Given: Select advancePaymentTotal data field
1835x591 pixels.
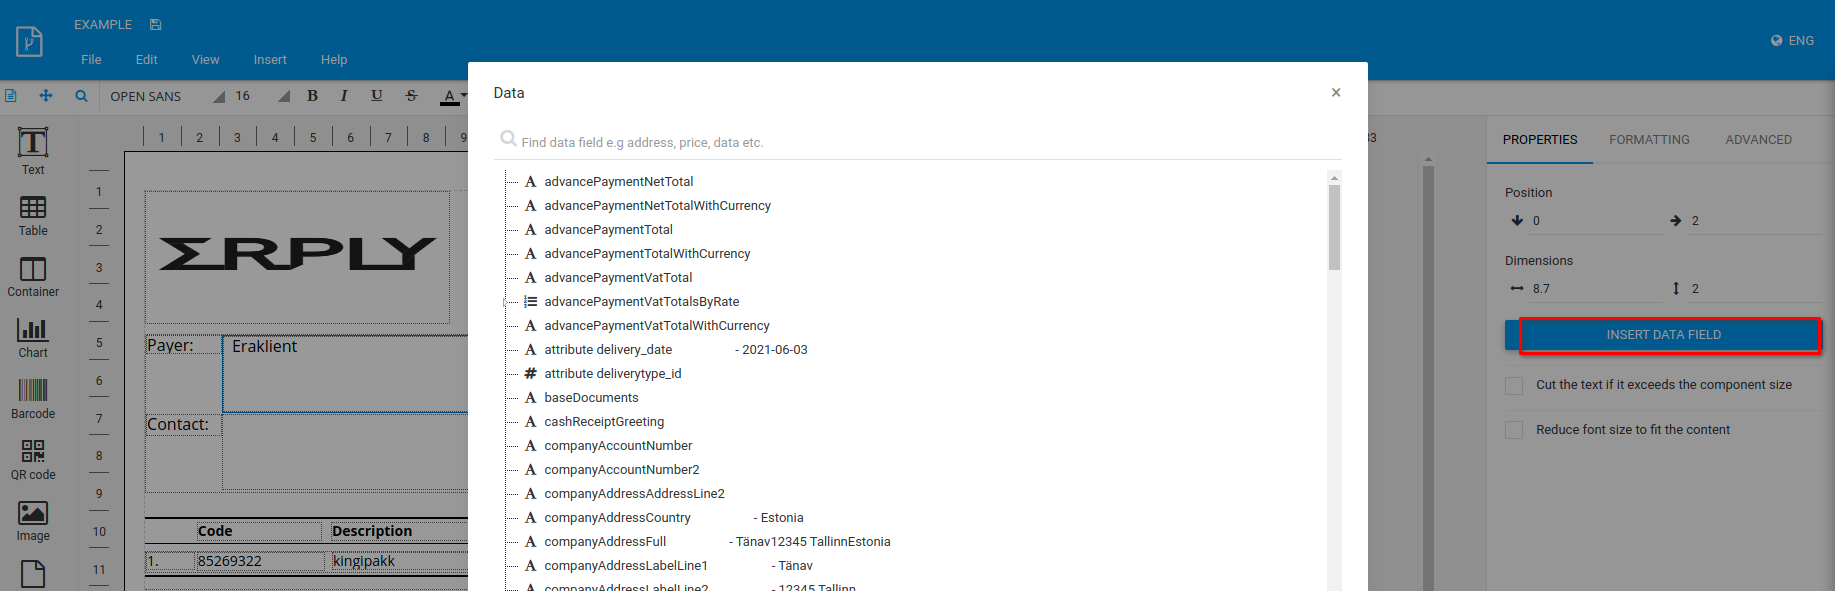Looking at the screenshot, I should [x=608, y=230].
